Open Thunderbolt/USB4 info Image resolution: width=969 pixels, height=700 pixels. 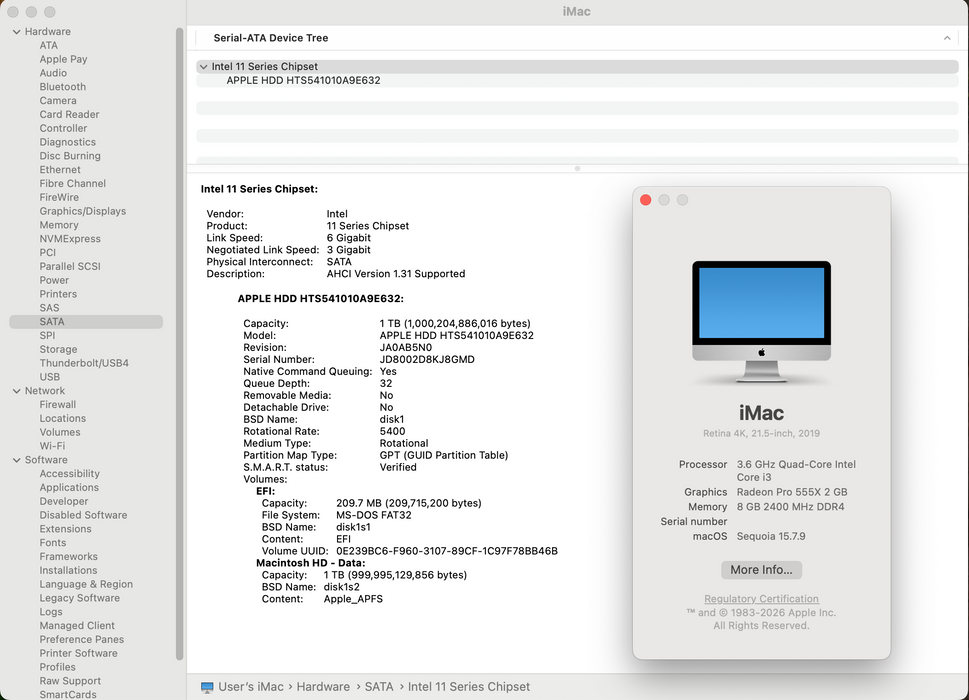click(84, 363)
